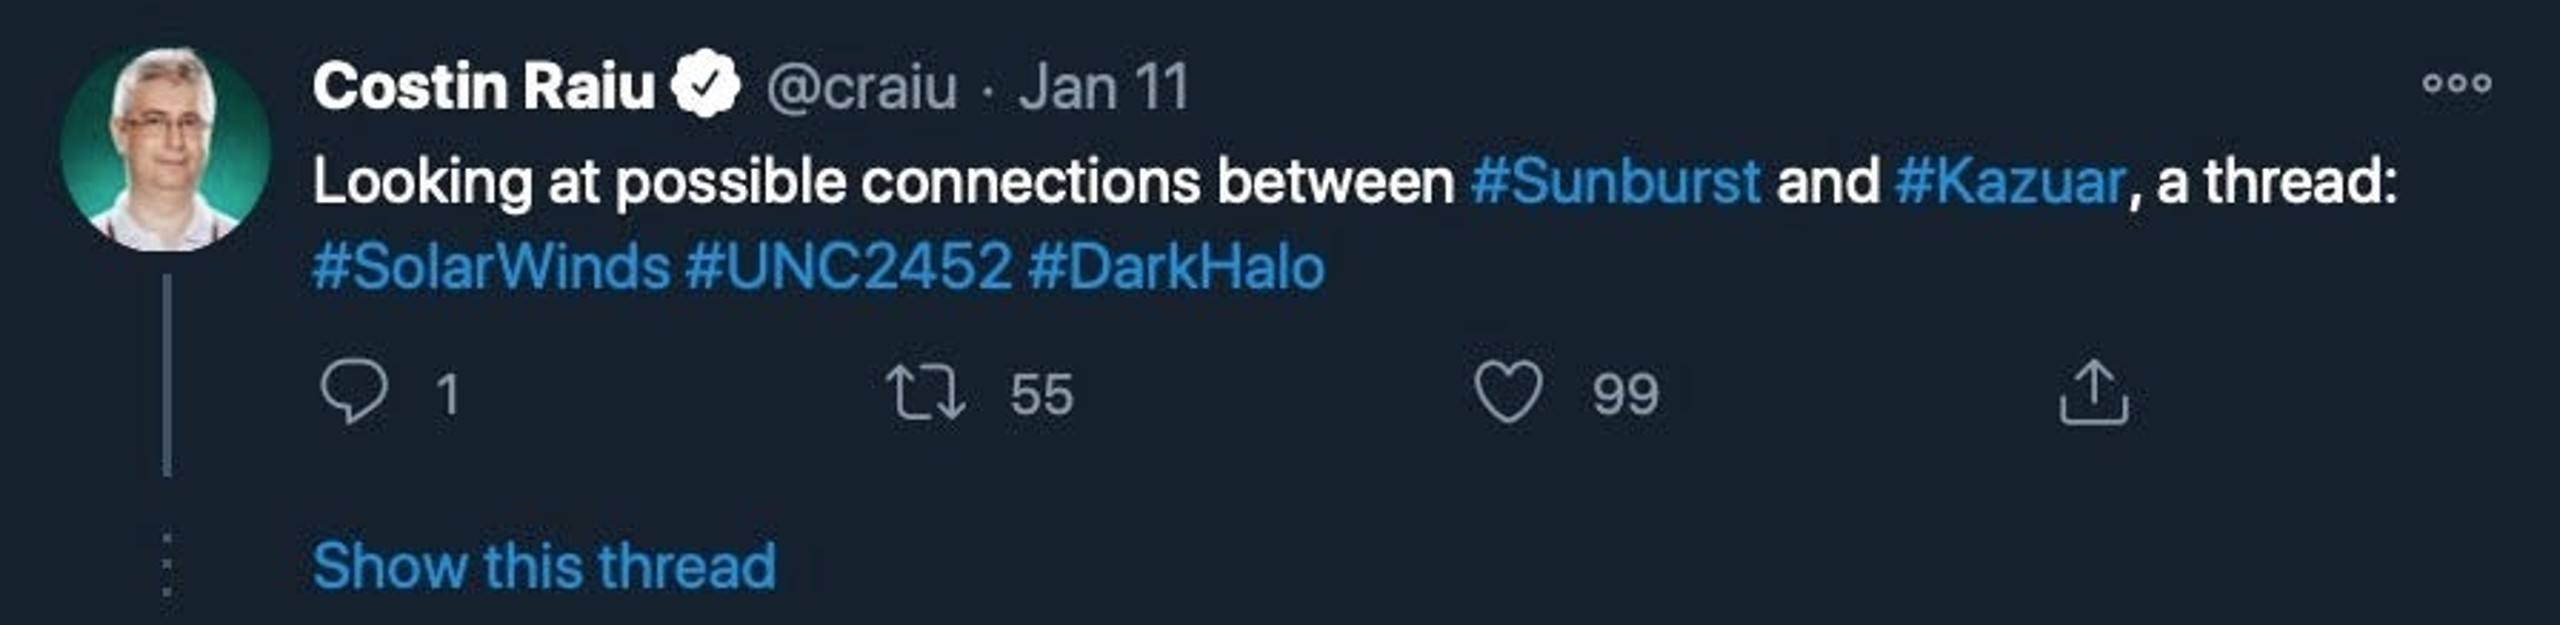Open Costin Raiu's profile picture

[165, 147]
